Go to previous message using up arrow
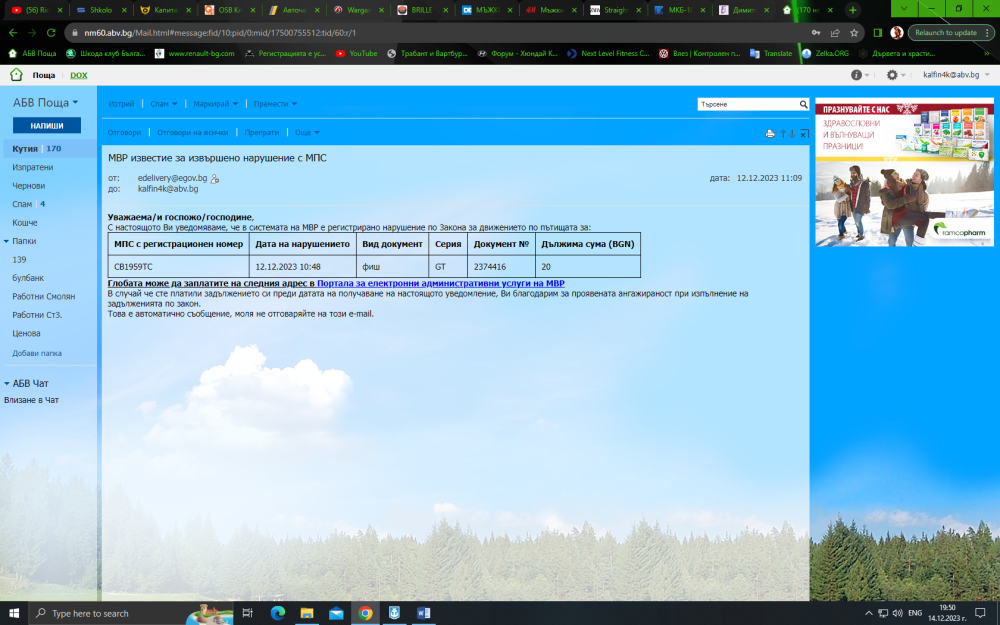1000x625 pixels. pyautogui.click(x=783, y=133)
